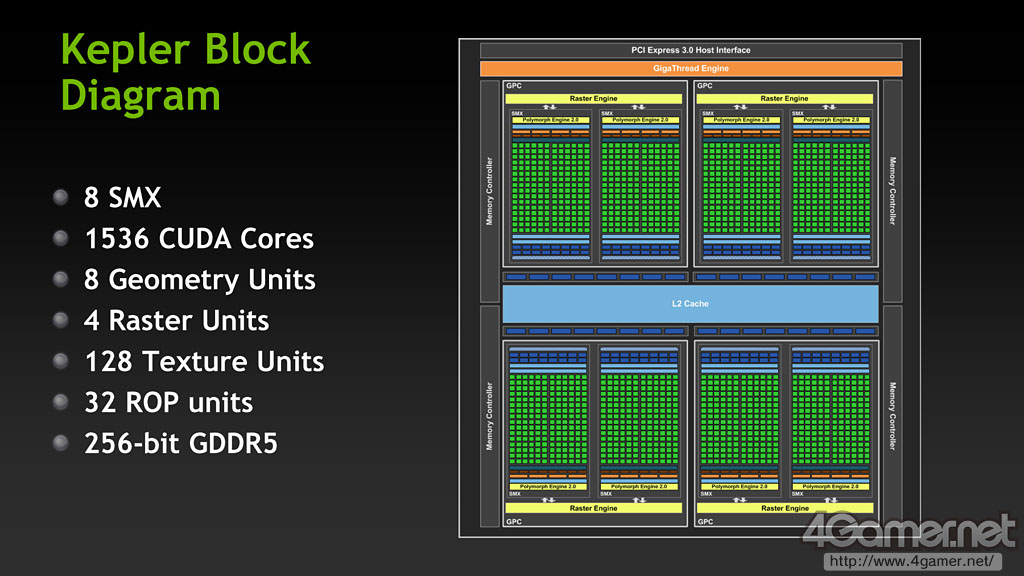Click the "PCI Express 3.0 Host Interface" block
Image resolution: width=1024 pixels, height=576 pixels.
(x=691, y=50)
